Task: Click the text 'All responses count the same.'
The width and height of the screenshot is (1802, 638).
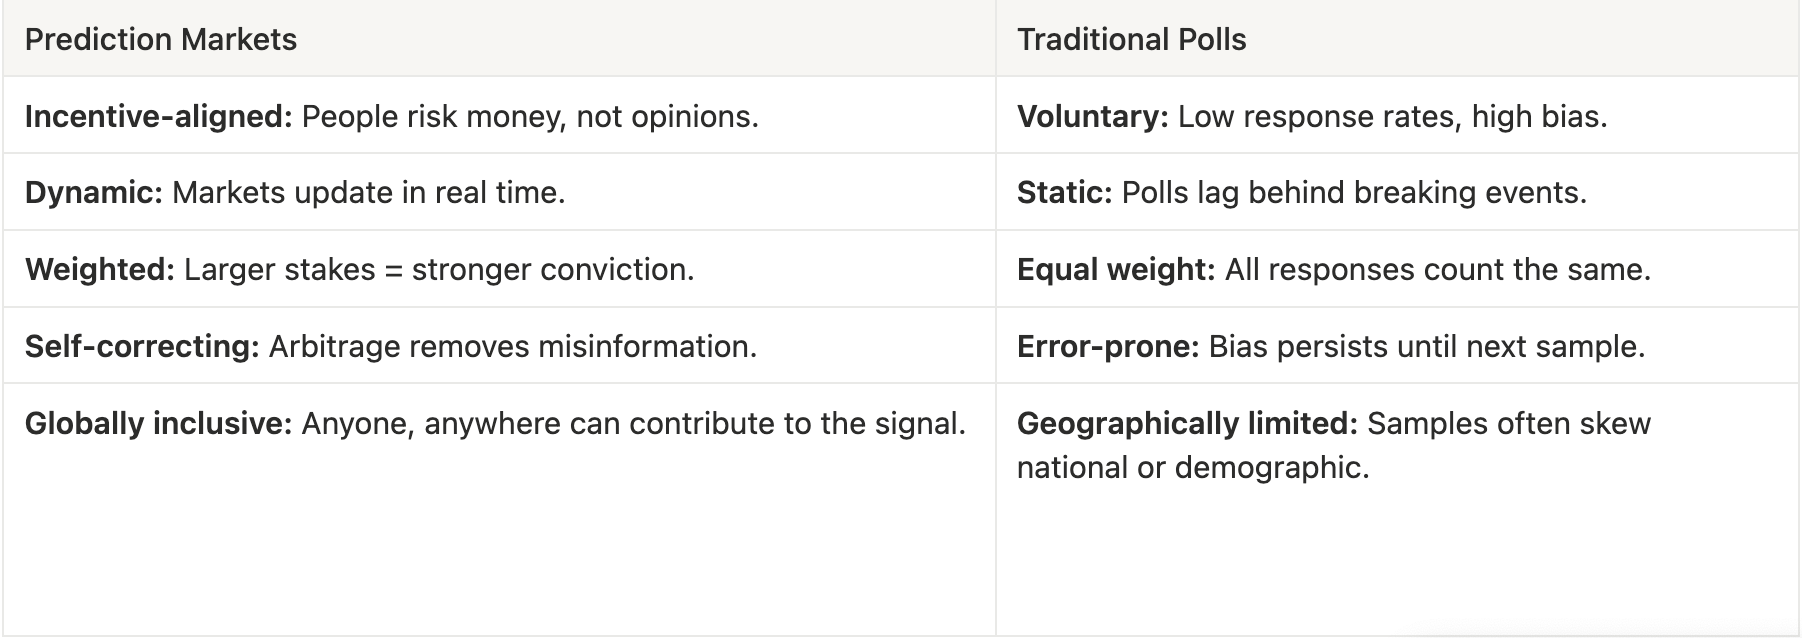Action: pos(1437,270)
